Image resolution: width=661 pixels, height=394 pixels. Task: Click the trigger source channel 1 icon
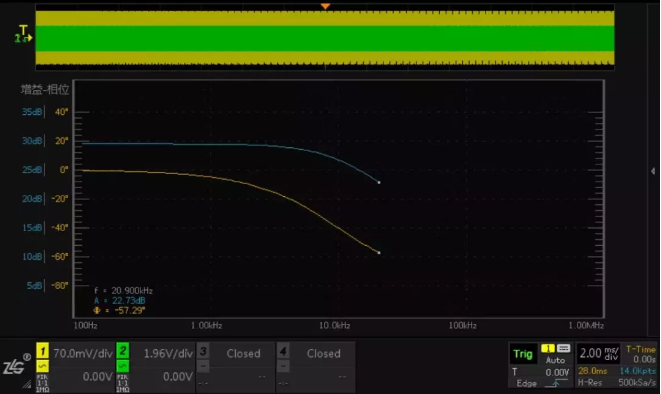coord(548,348)
